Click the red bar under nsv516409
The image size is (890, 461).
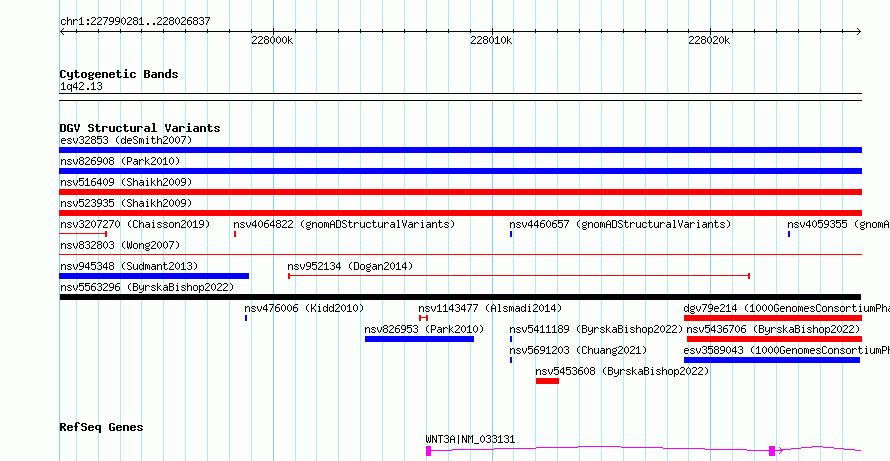coord(460,192)
